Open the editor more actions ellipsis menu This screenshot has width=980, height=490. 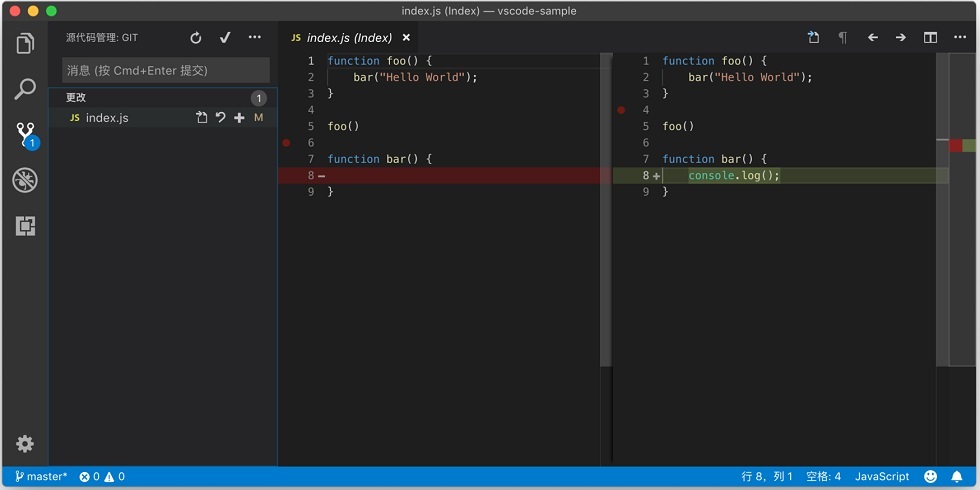pos(960,38)
